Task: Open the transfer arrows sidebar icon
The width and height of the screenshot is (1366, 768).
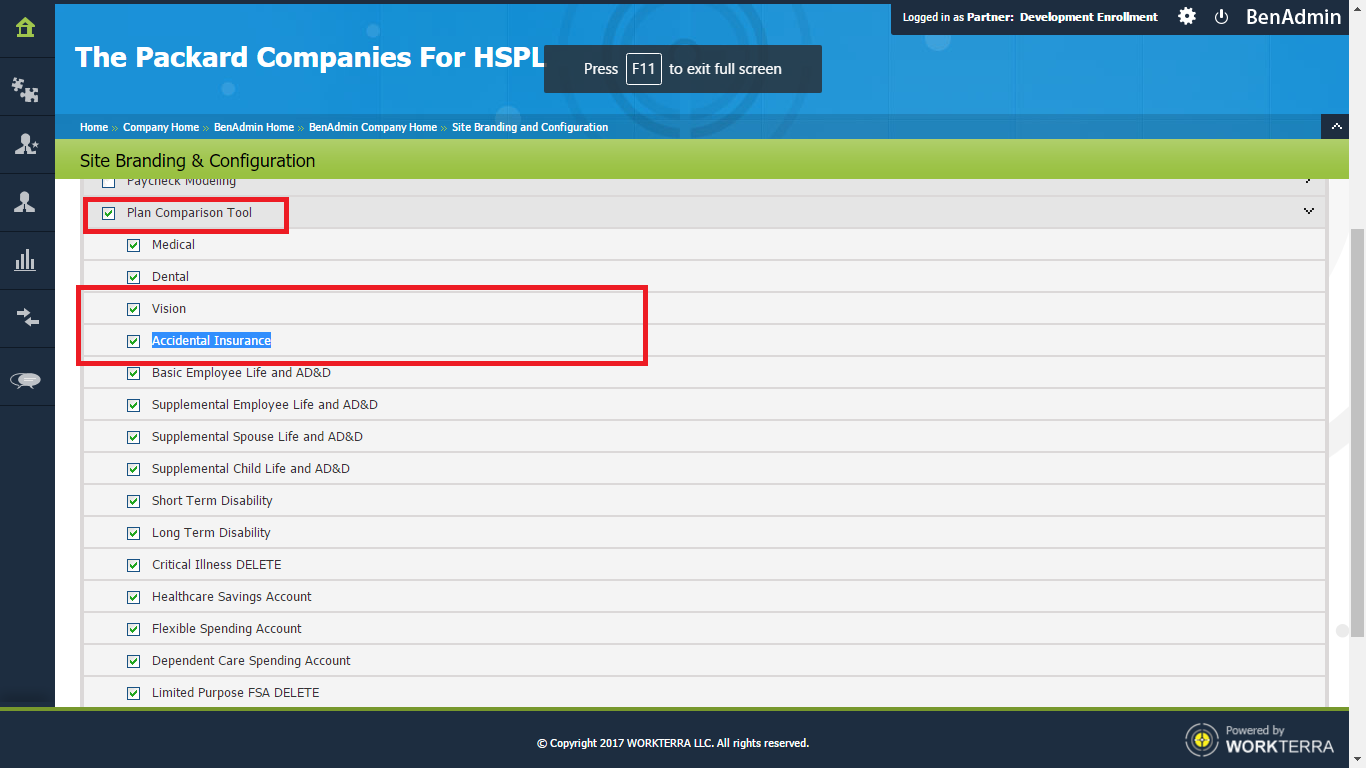Action: 26,318
